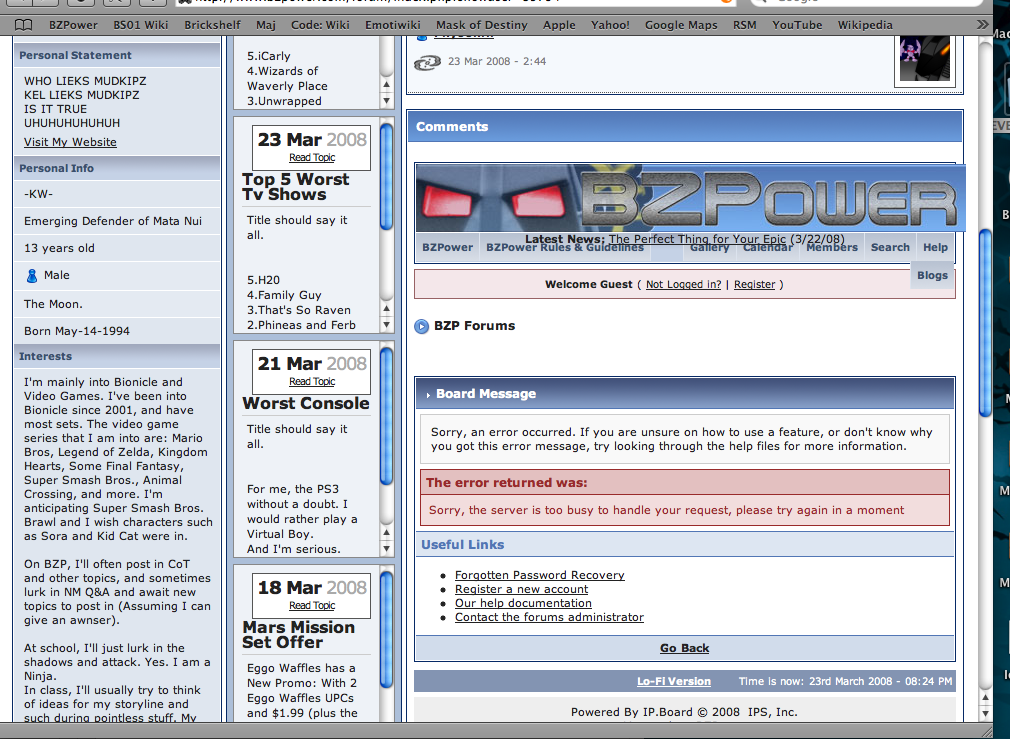This screenshot has width=1010, height=739.
Task: Open Register a new account link
Action: coord(521,590)
